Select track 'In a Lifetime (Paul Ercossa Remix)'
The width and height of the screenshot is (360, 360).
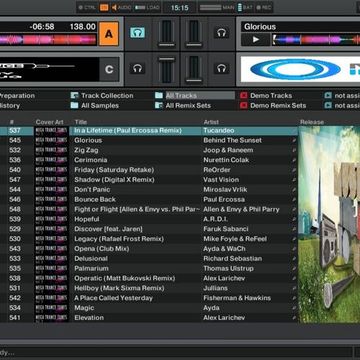click(128, 131)
